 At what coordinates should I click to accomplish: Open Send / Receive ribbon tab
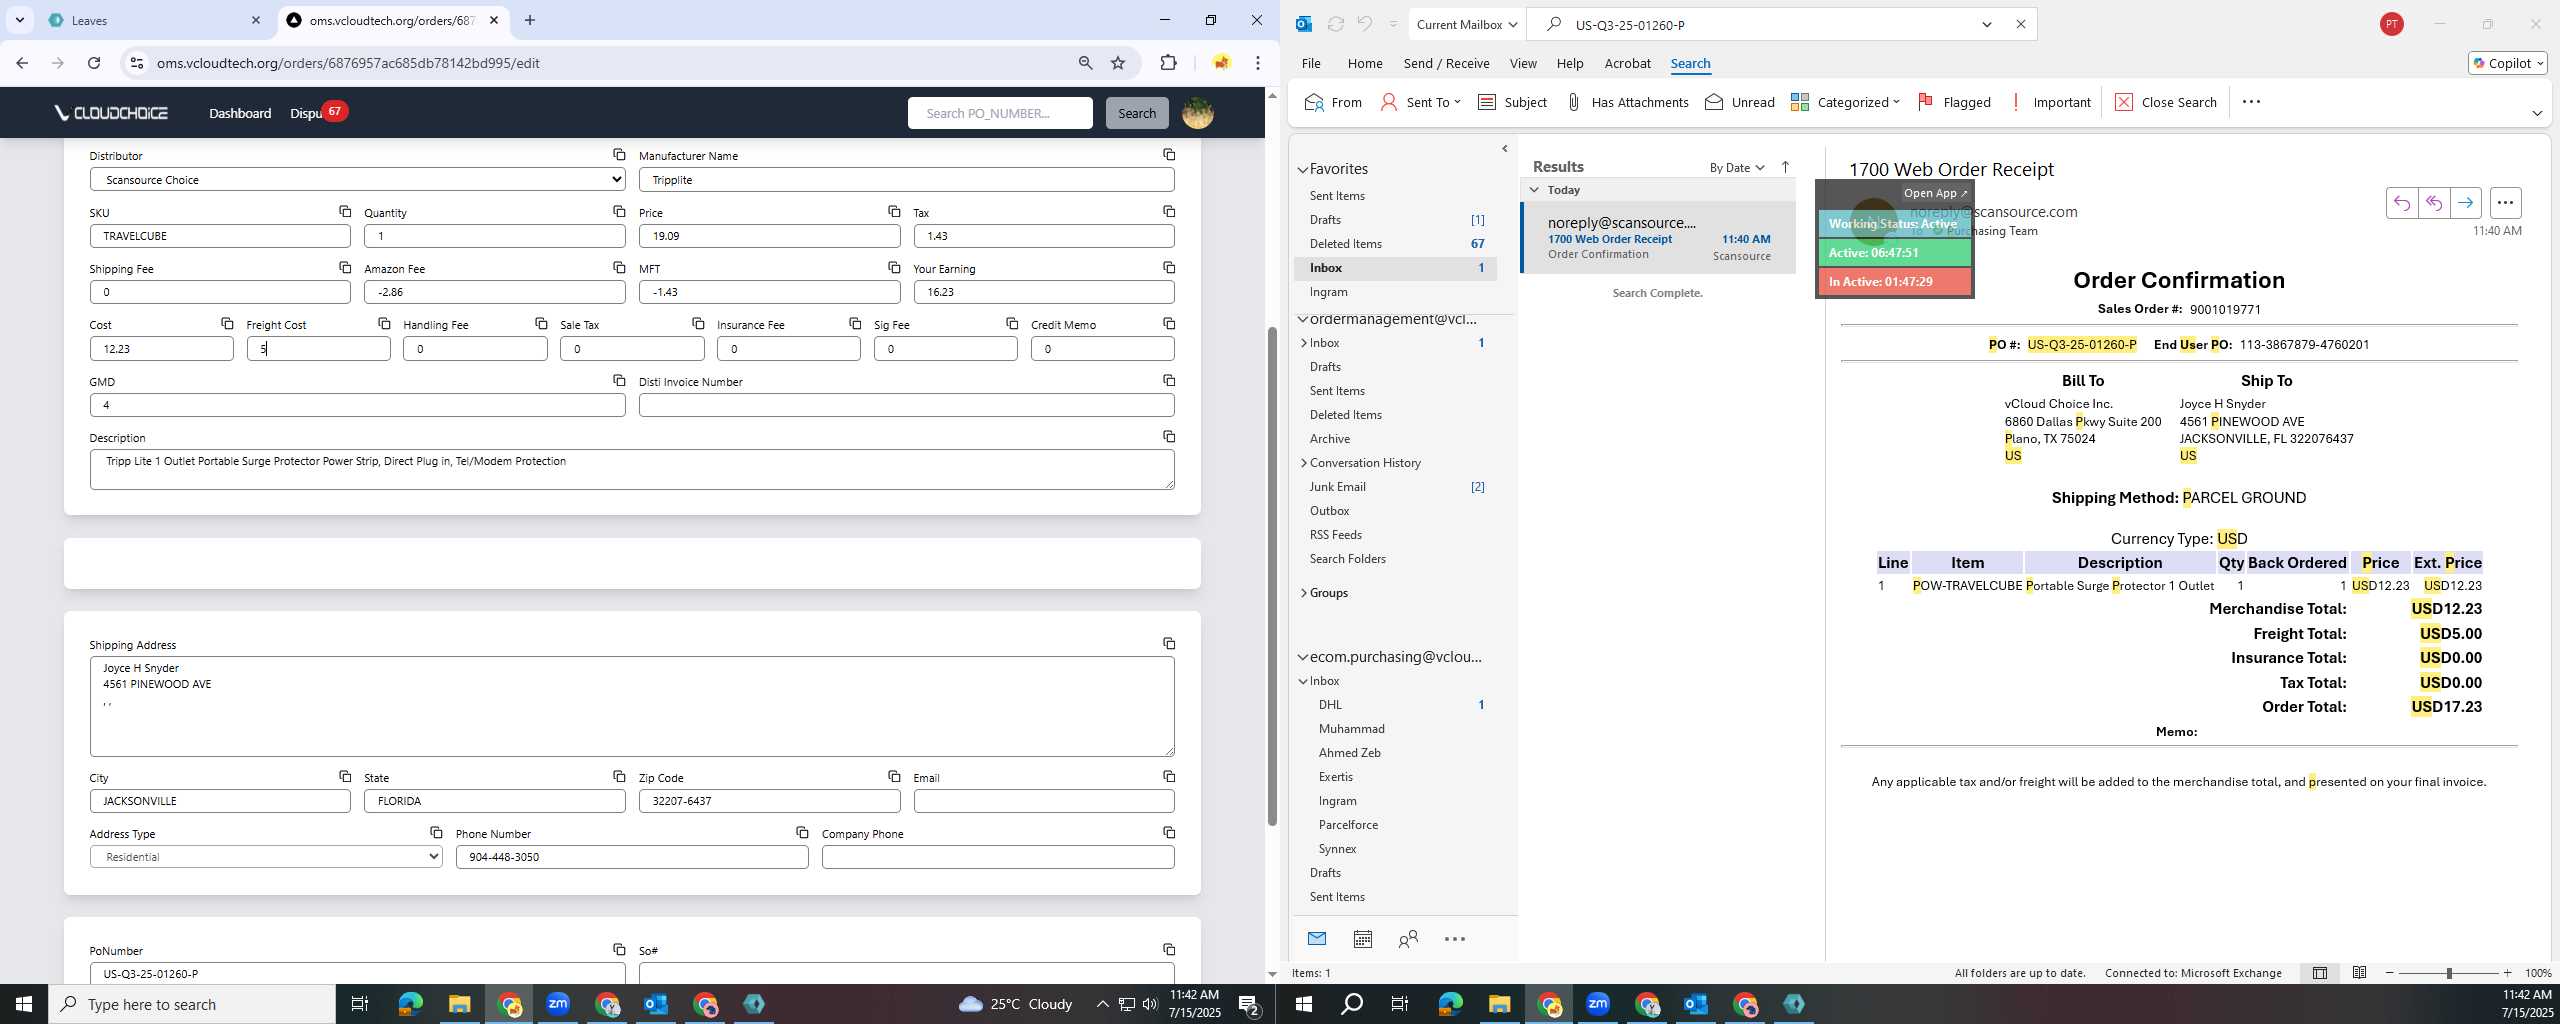coord(1446,63)
